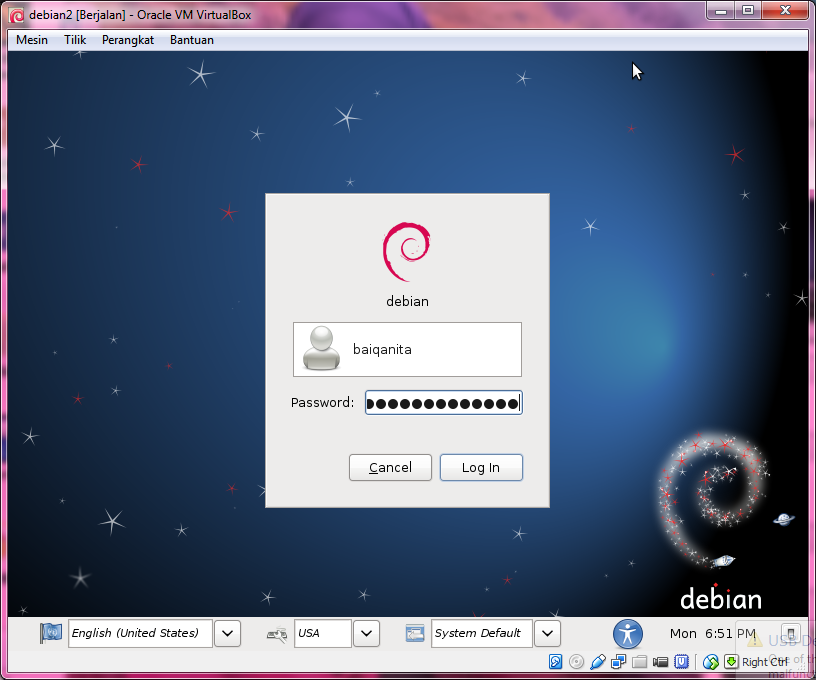Screen dimensions: 816x680
Task: Expand the USA keyboard layout dropdown
Action: point(366,633)
